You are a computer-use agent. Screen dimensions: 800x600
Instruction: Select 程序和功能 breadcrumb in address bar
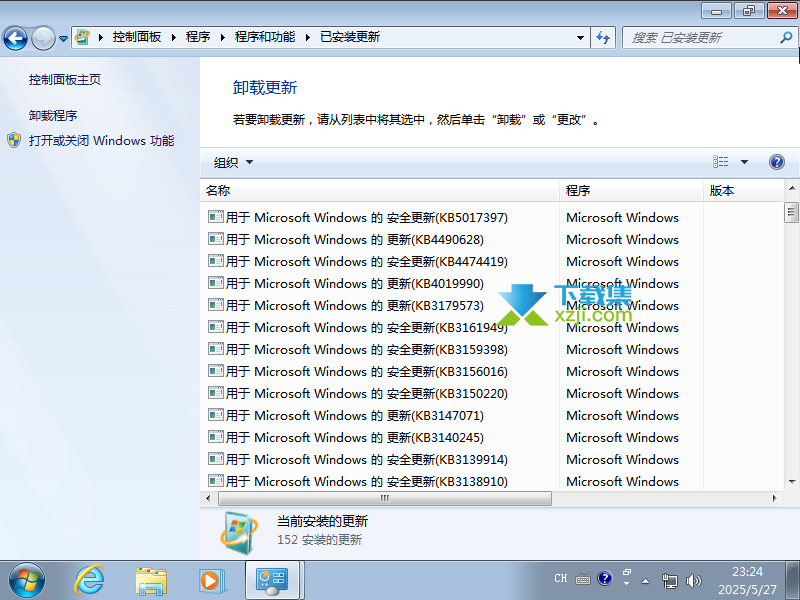(x=265, y=37)
